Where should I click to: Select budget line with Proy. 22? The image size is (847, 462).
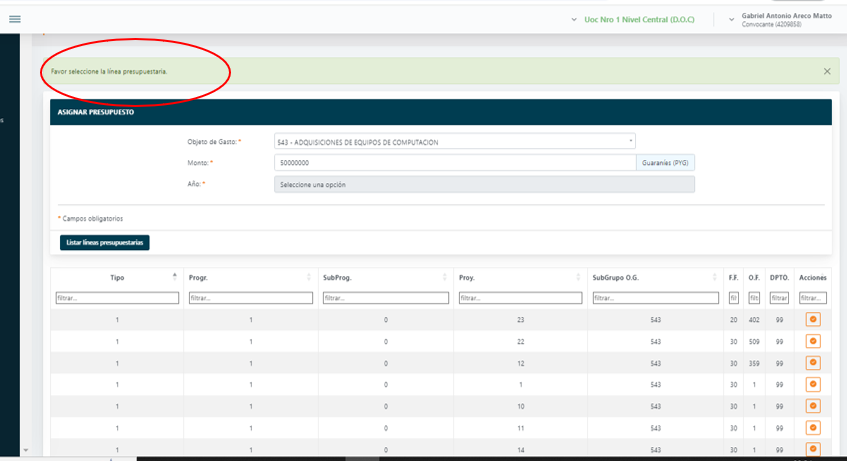click(813, 341)
